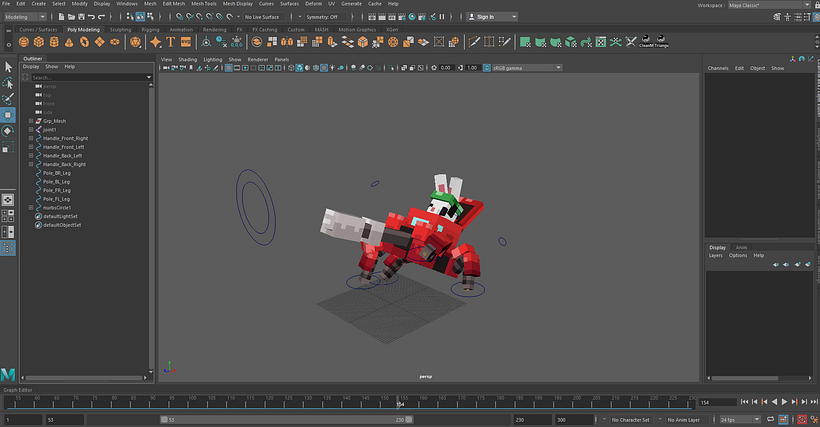Switch to the Anim layer tab
The image size is (820, 427).
click(x=742, y=248)
